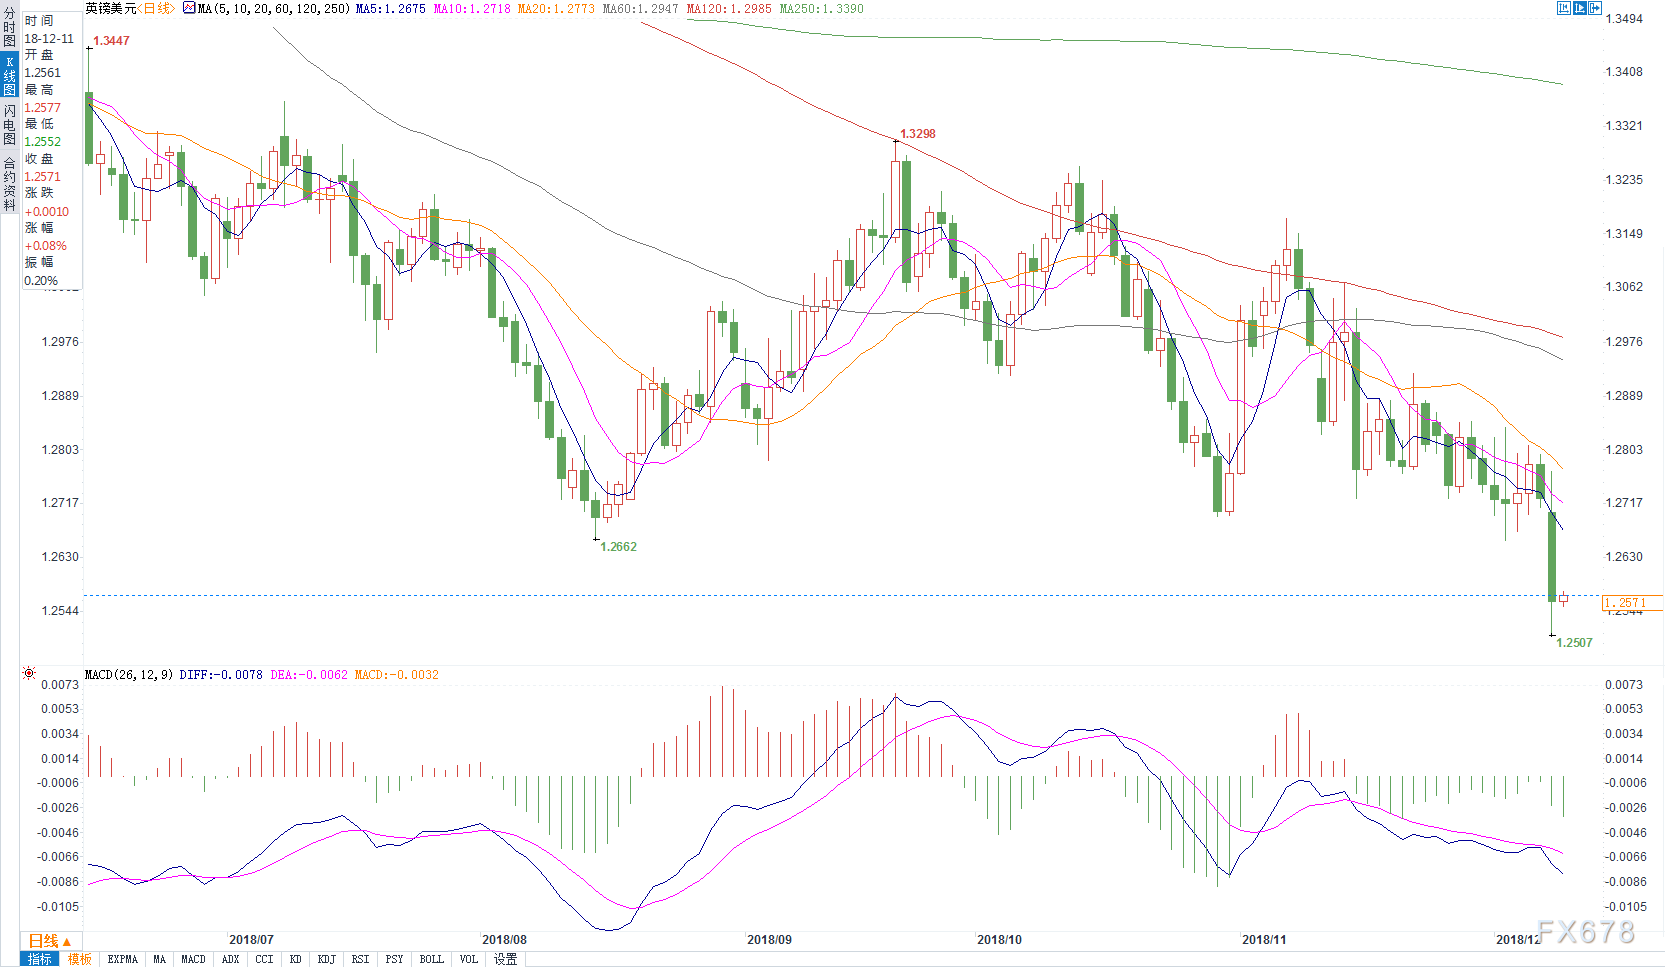Click the 1.2662 low price label
Viewport: 1665px width, 967px height.
click(618, 547)
